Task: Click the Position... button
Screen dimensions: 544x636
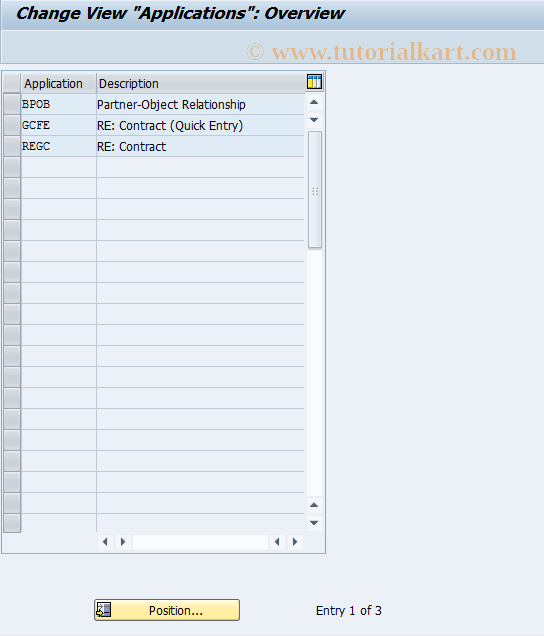Action: pyautogui.click(x=167, y=610)
